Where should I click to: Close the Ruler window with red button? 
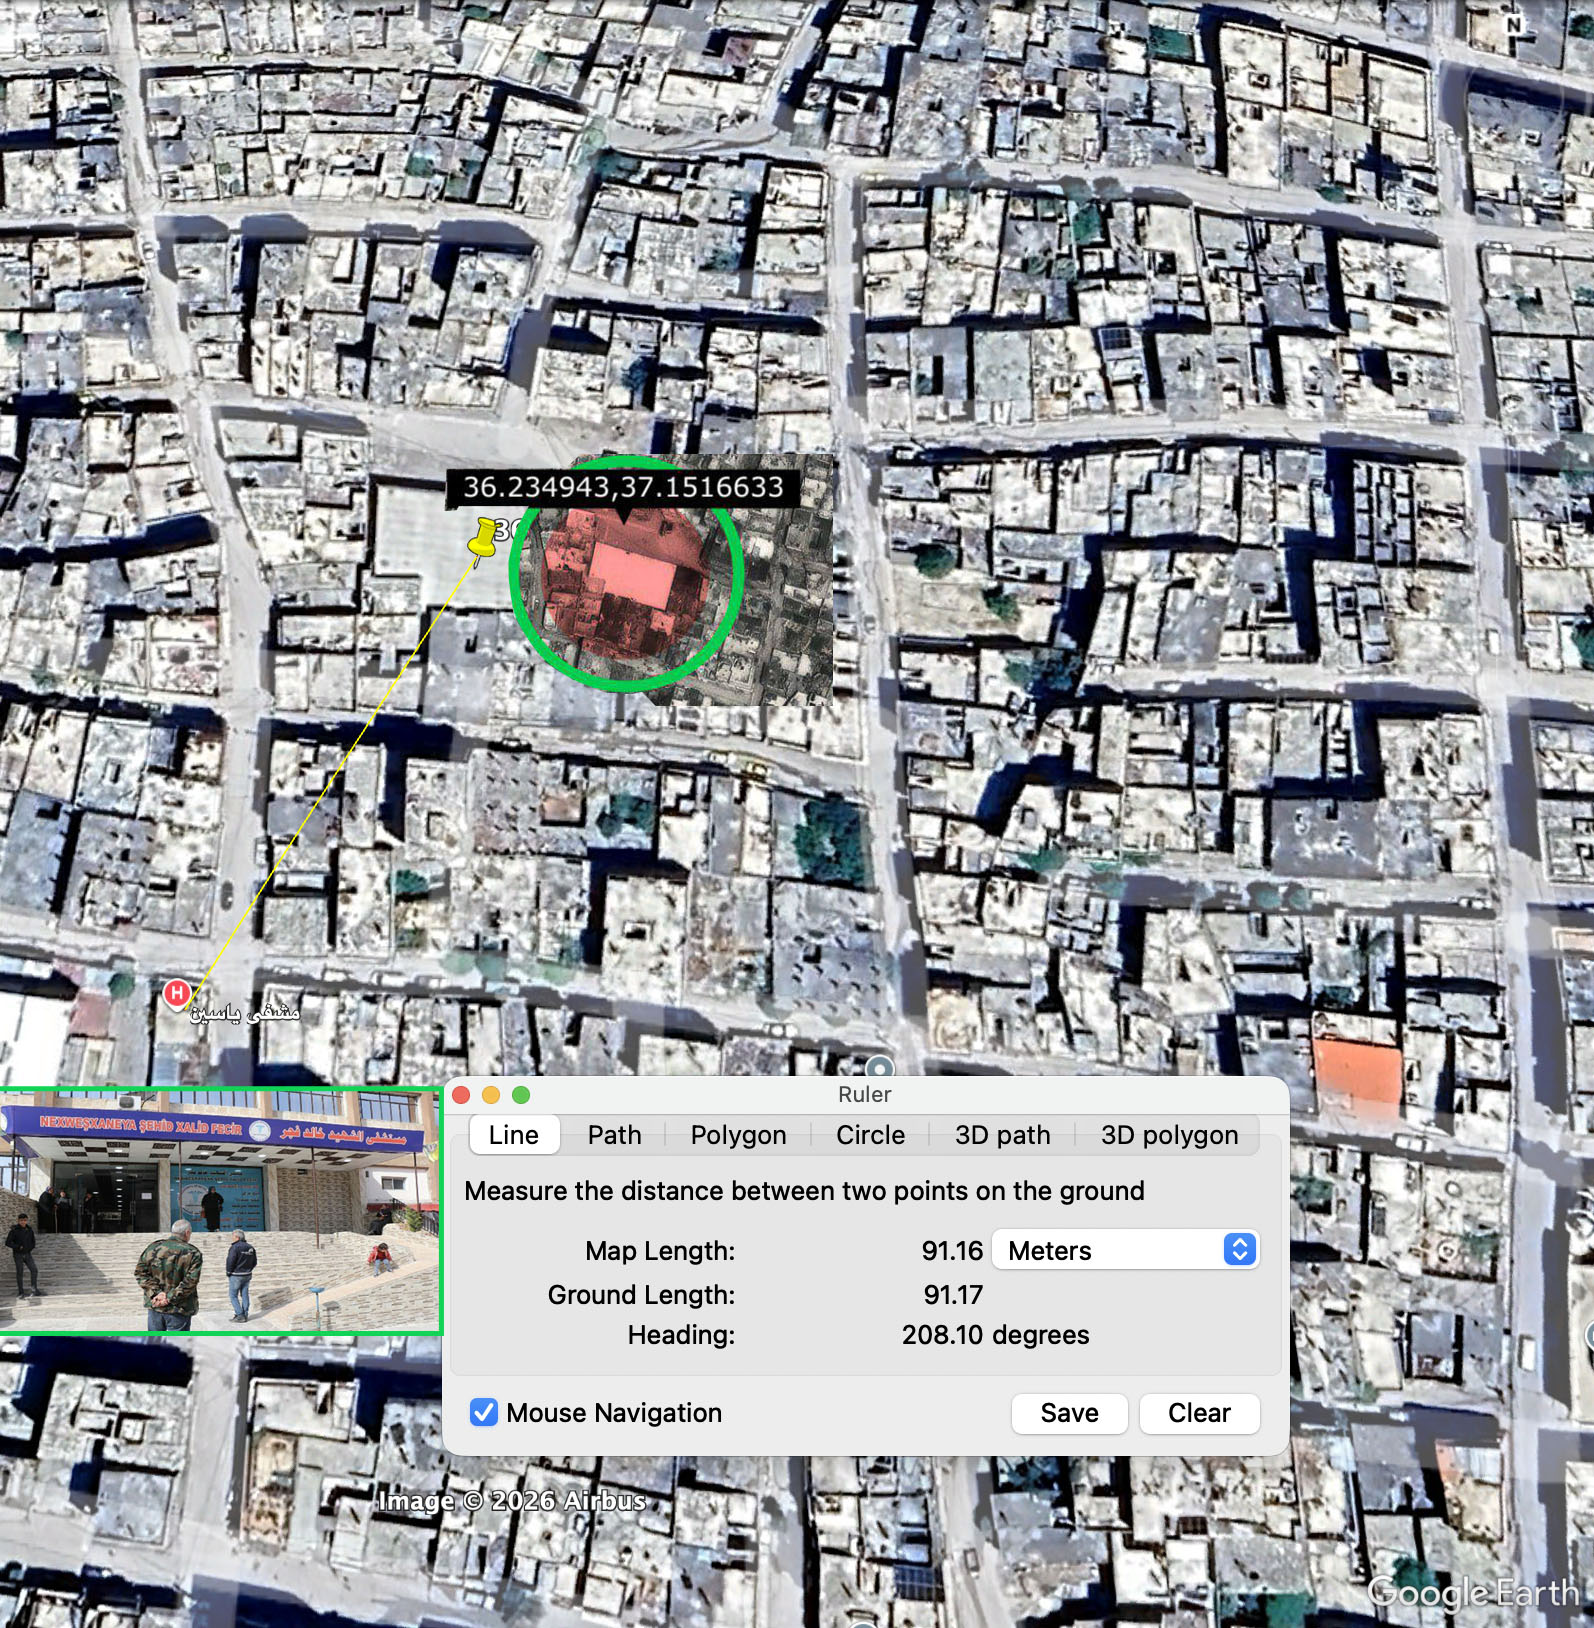click(x=462, y=1094)
